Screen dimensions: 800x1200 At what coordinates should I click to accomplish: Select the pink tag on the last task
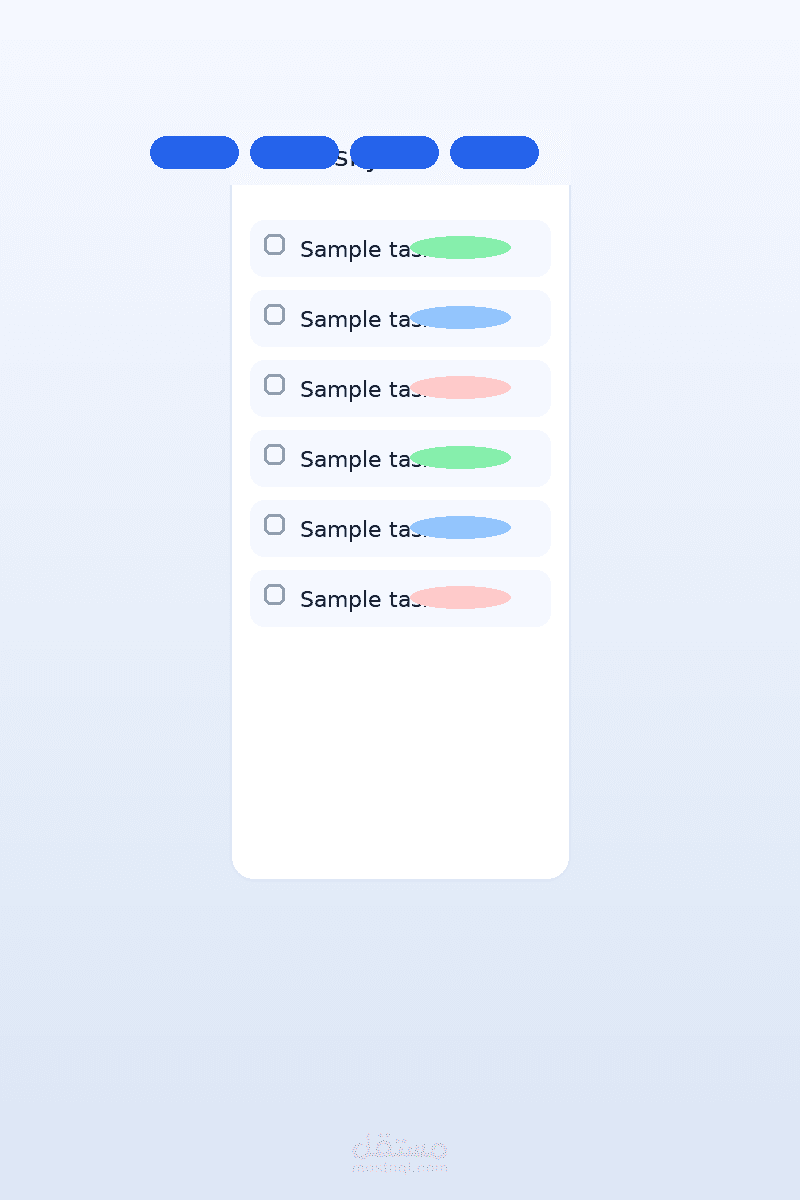460,598
